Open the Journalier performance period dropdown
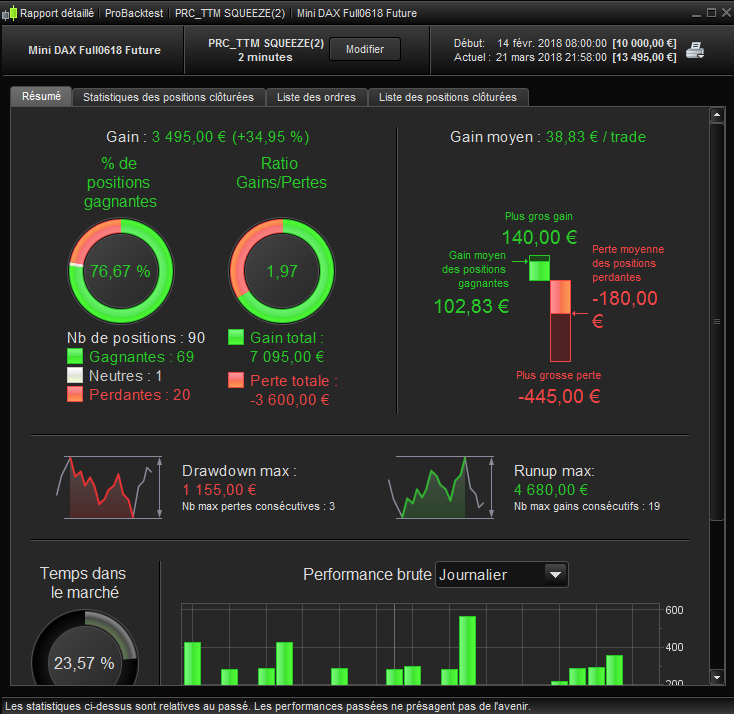The width and height of the screenshot is (734, 714). click(501, 574)
